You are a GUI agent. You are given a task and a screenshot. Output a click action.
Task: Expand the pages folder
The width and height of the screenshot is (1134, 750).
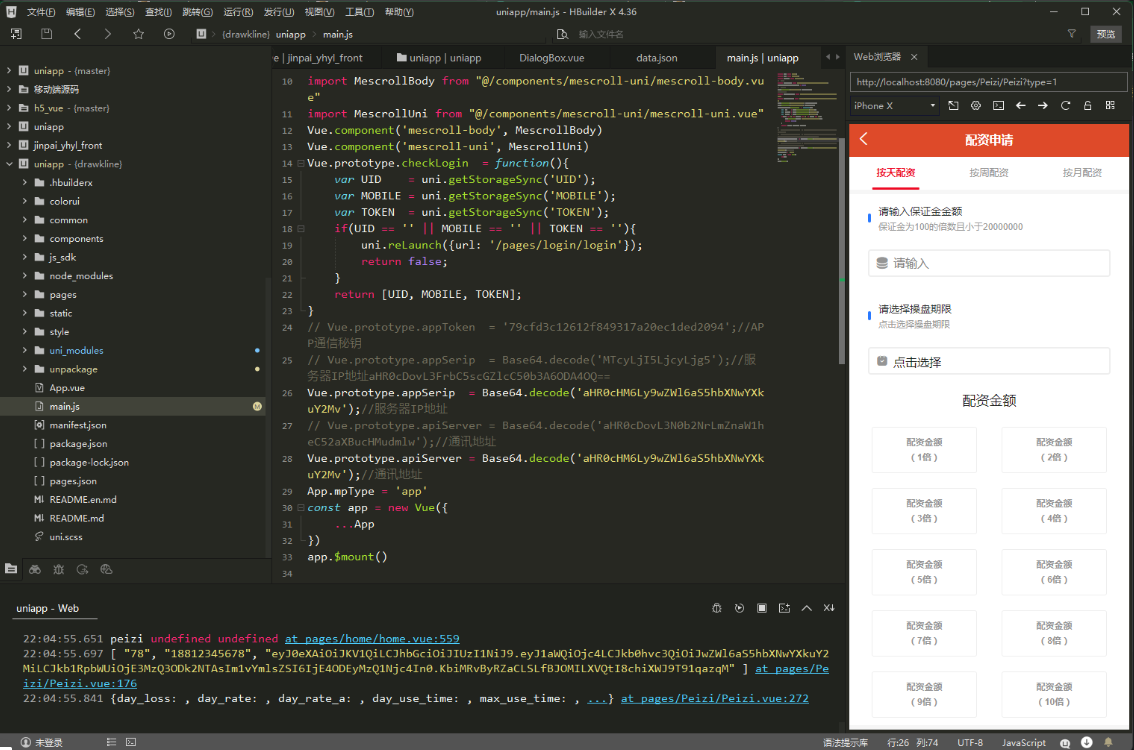click(25, 294)
